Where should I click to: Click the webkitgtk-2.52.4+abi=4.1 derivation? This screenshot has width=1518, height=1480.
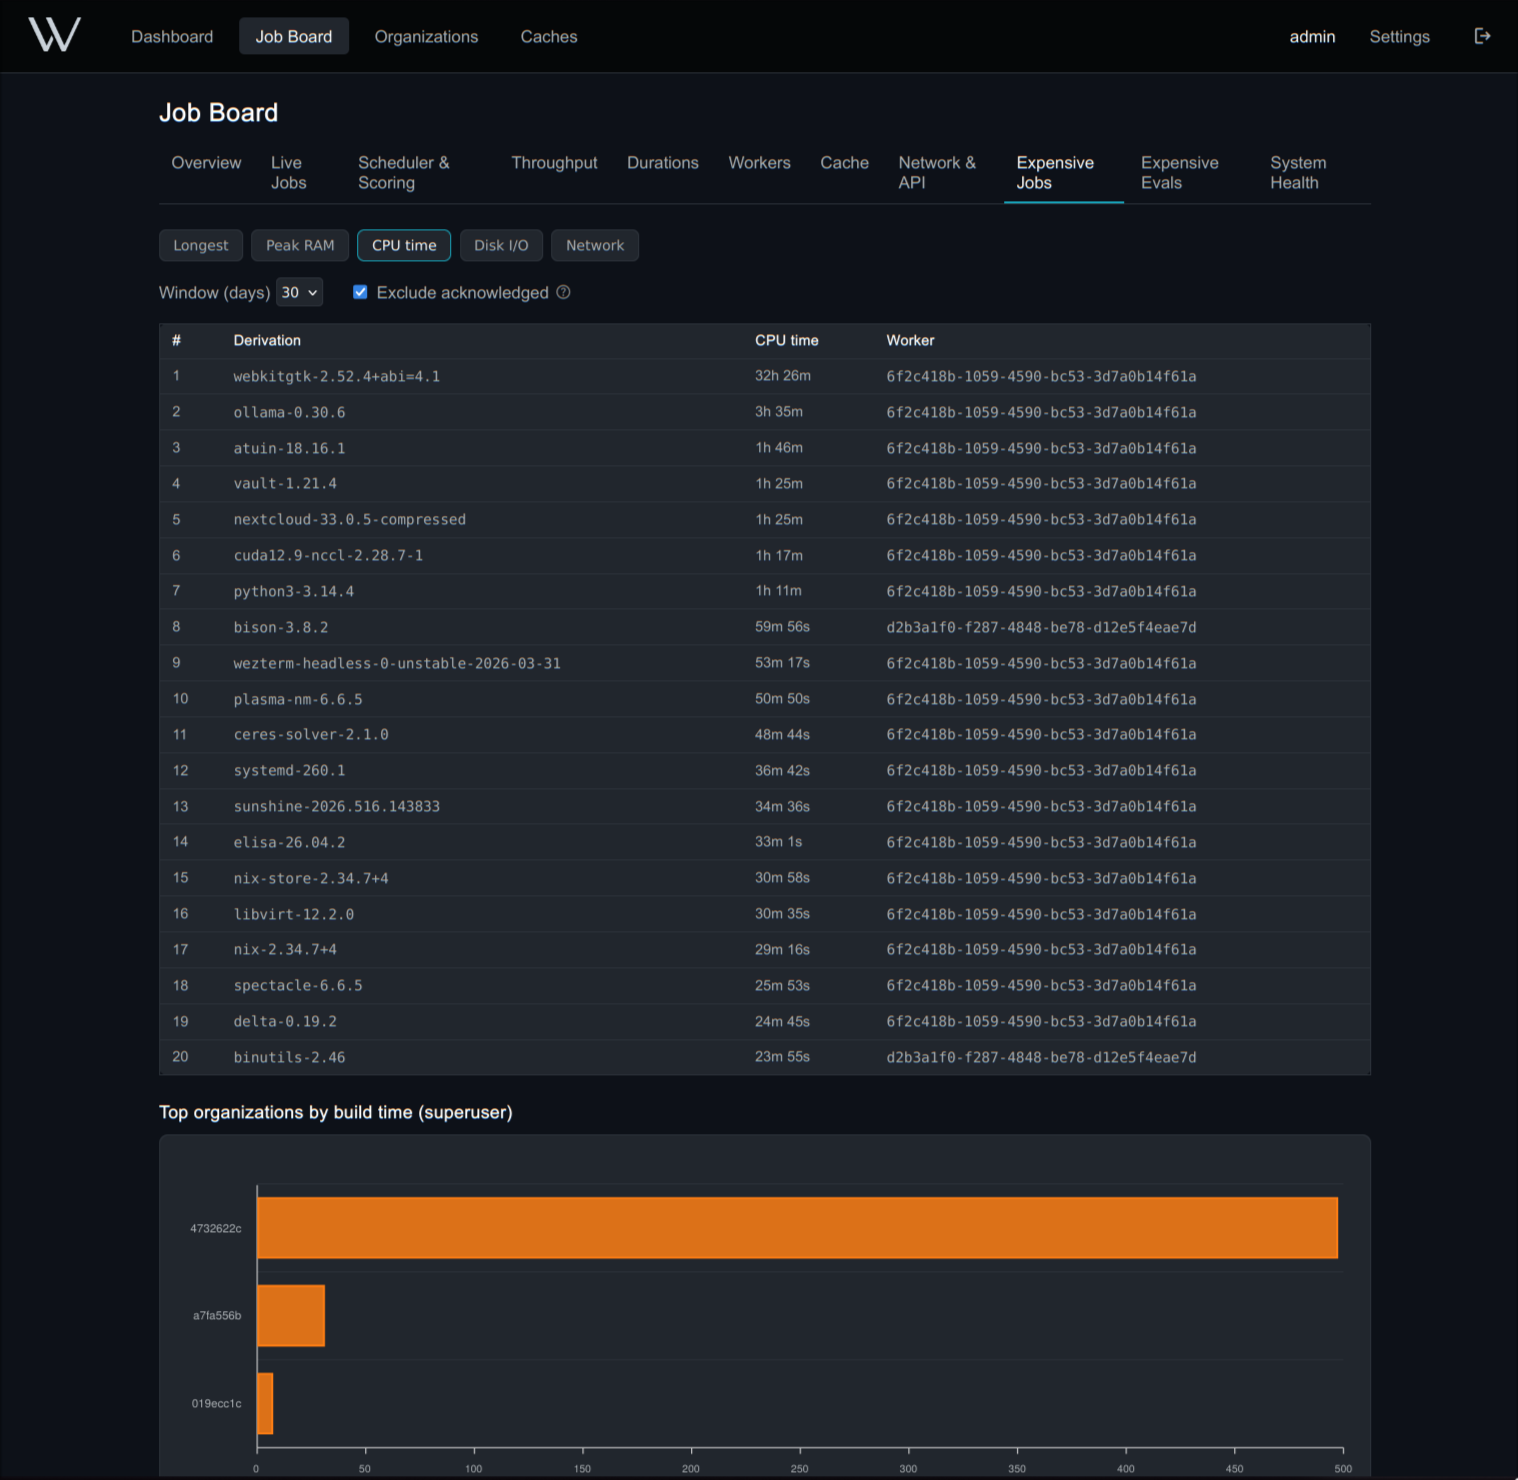point(337,376)
